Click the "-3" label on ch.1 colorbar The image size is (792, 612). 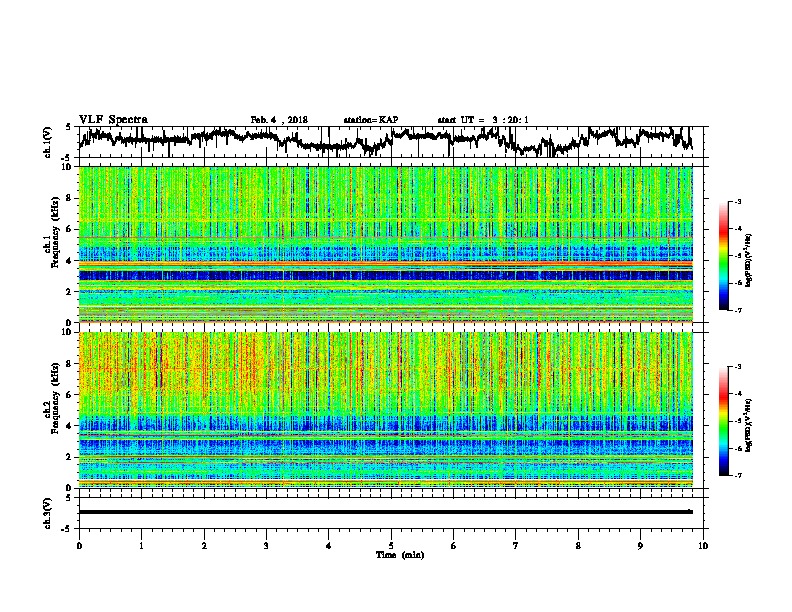tap(737, 201)
